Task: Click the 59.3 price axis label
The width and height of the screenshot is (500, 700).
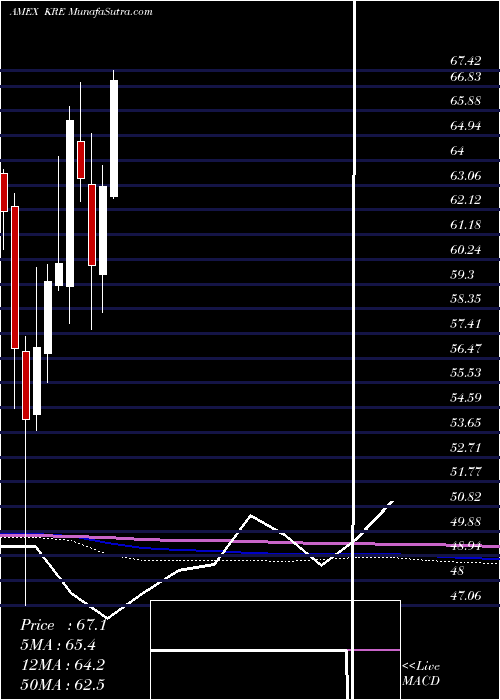Action: coord(462,275)
